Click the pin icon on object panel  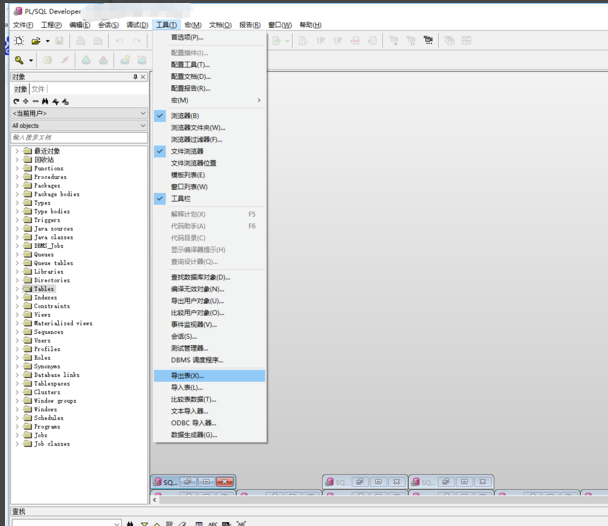tap(135, 77)
